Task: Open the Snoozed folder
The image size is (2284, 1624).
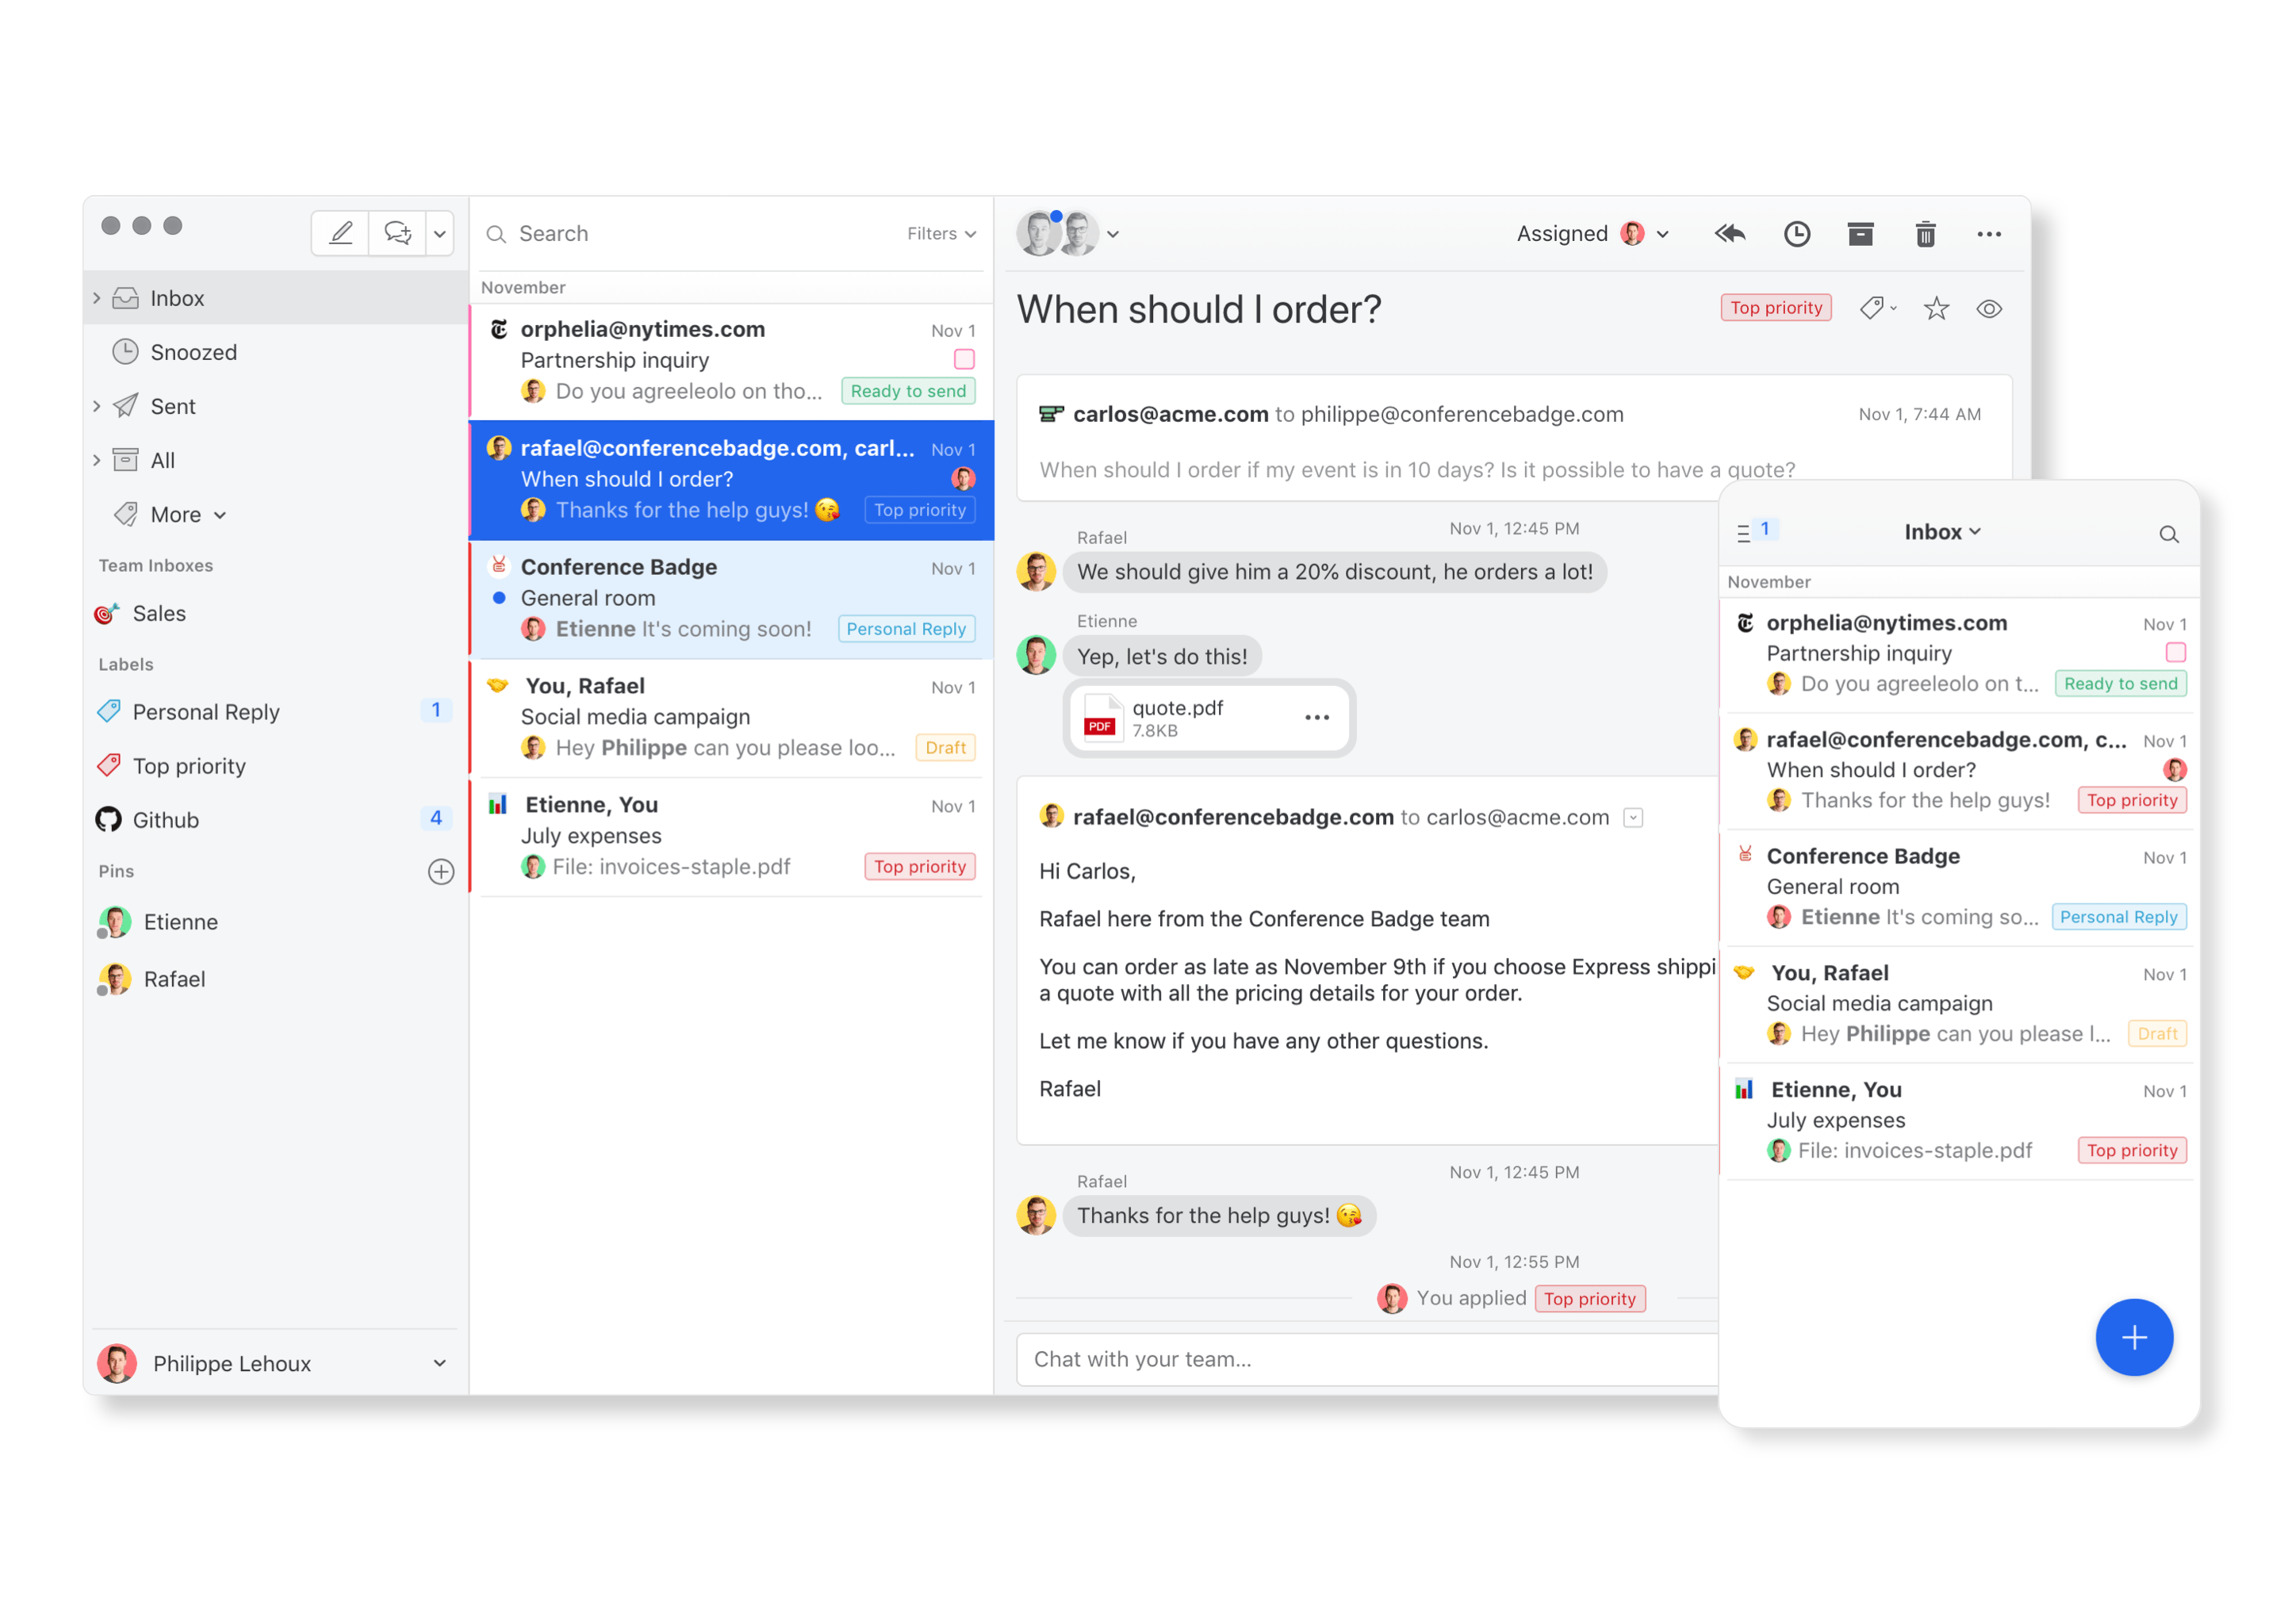Action: coord(193,352)
